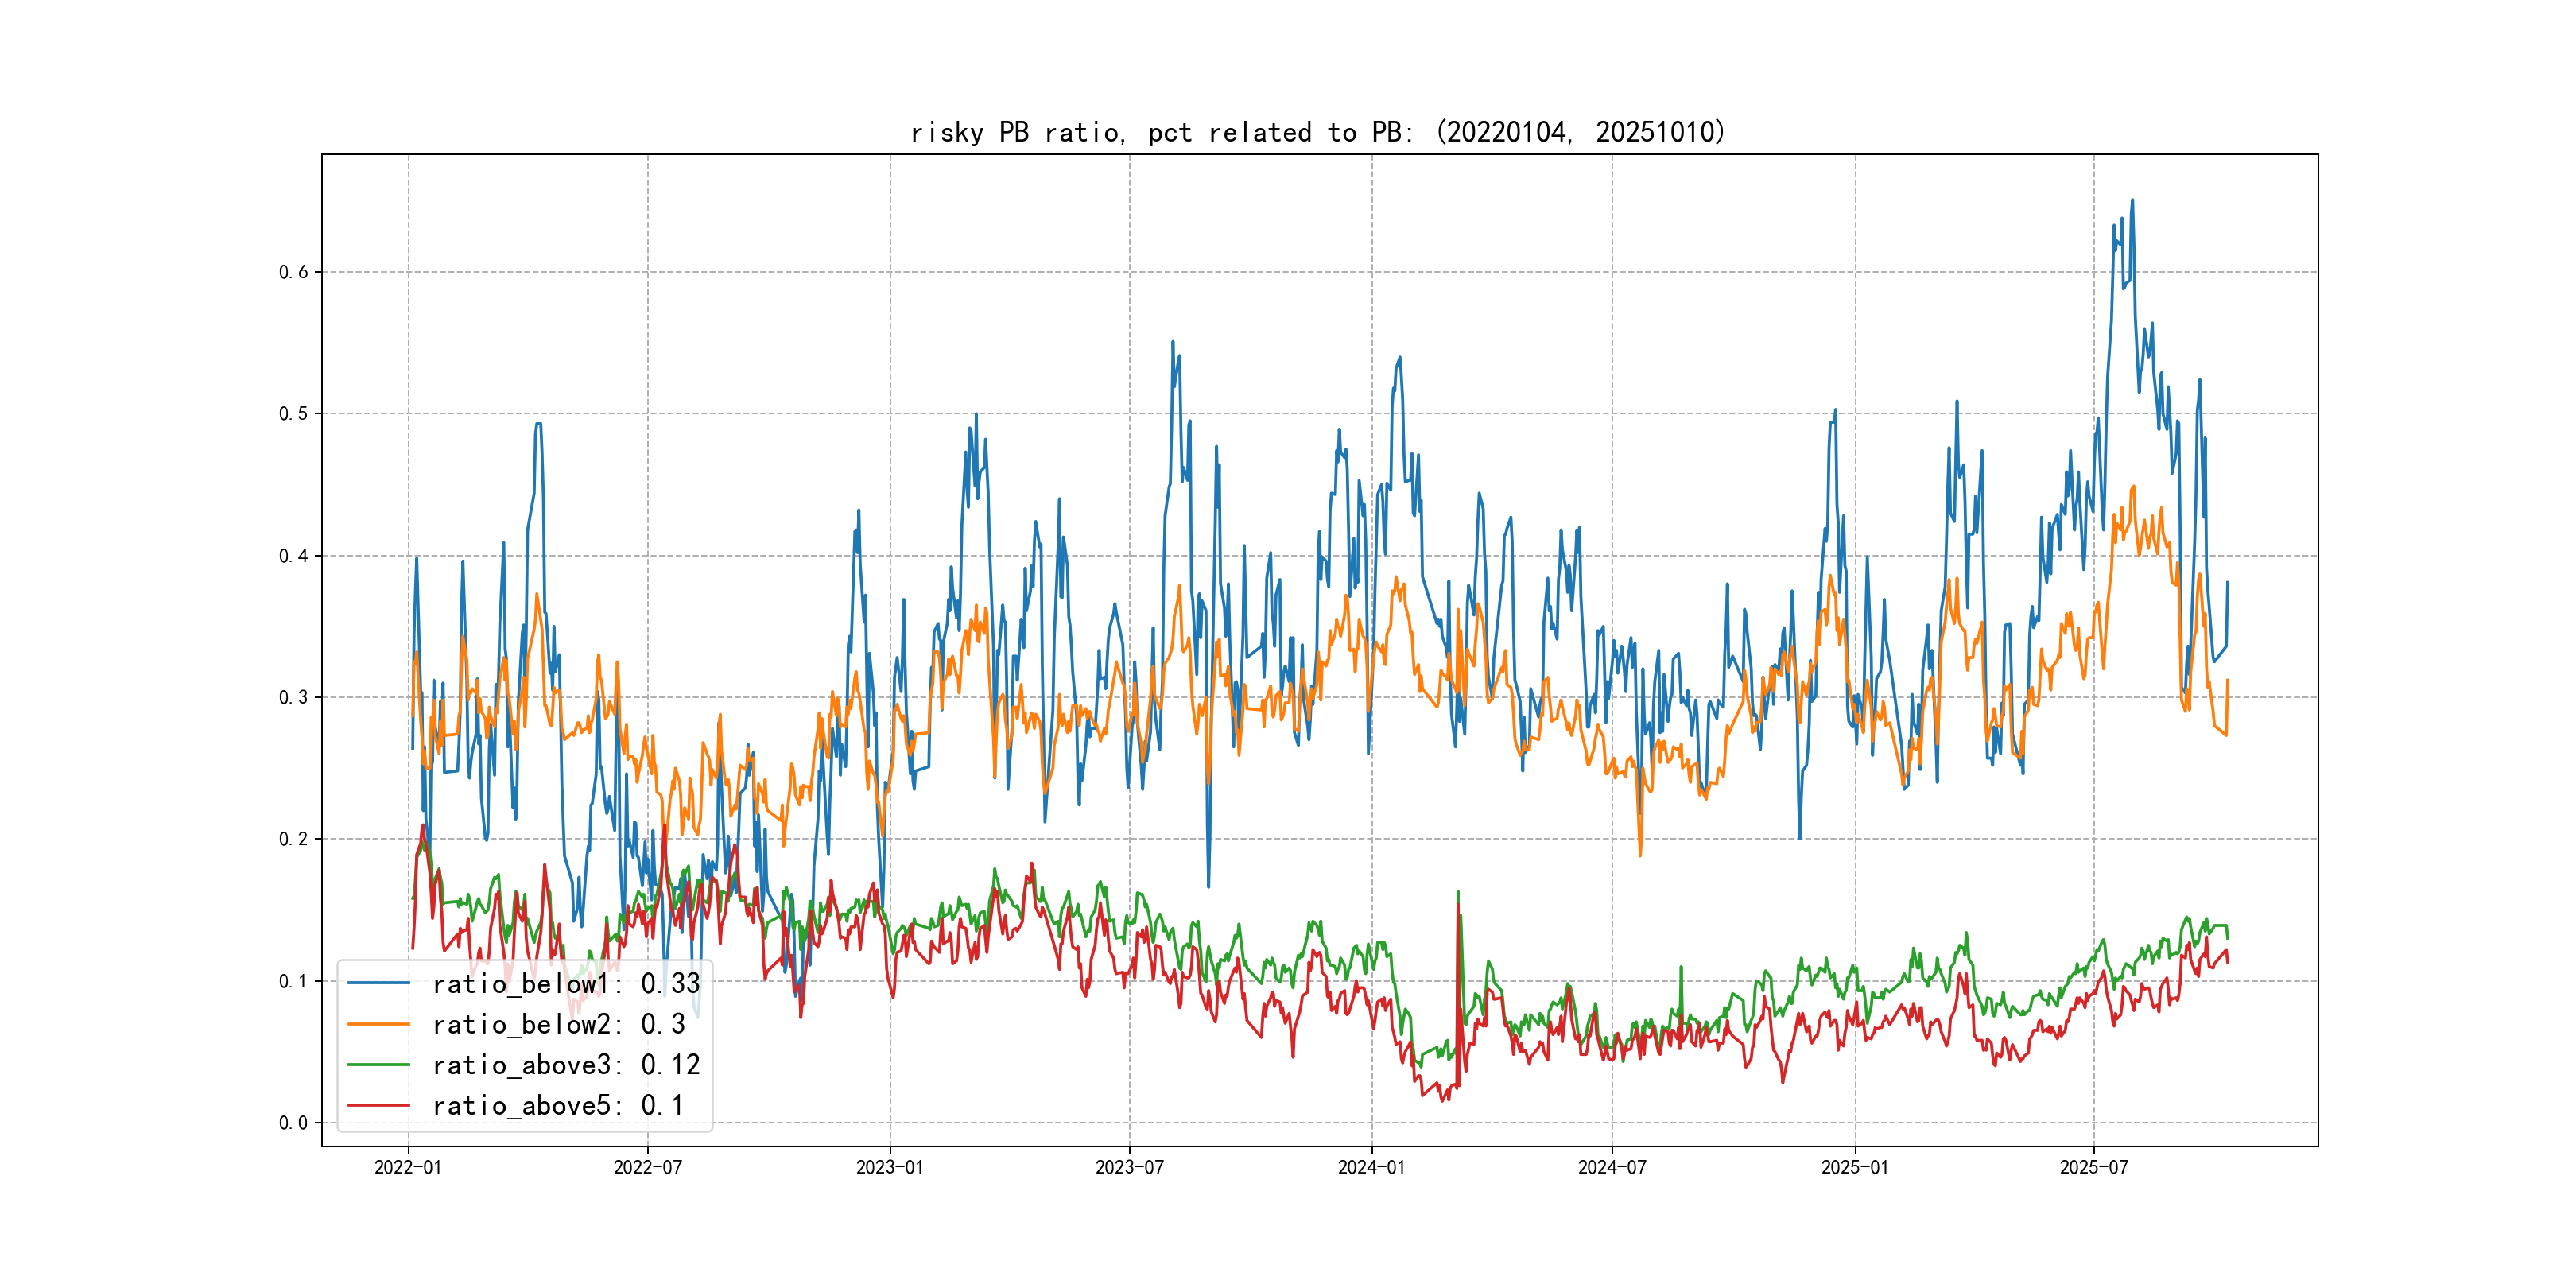Click the red ratio_above5 legend line
The image size is (2576, 1288).
coord(378,1106)
